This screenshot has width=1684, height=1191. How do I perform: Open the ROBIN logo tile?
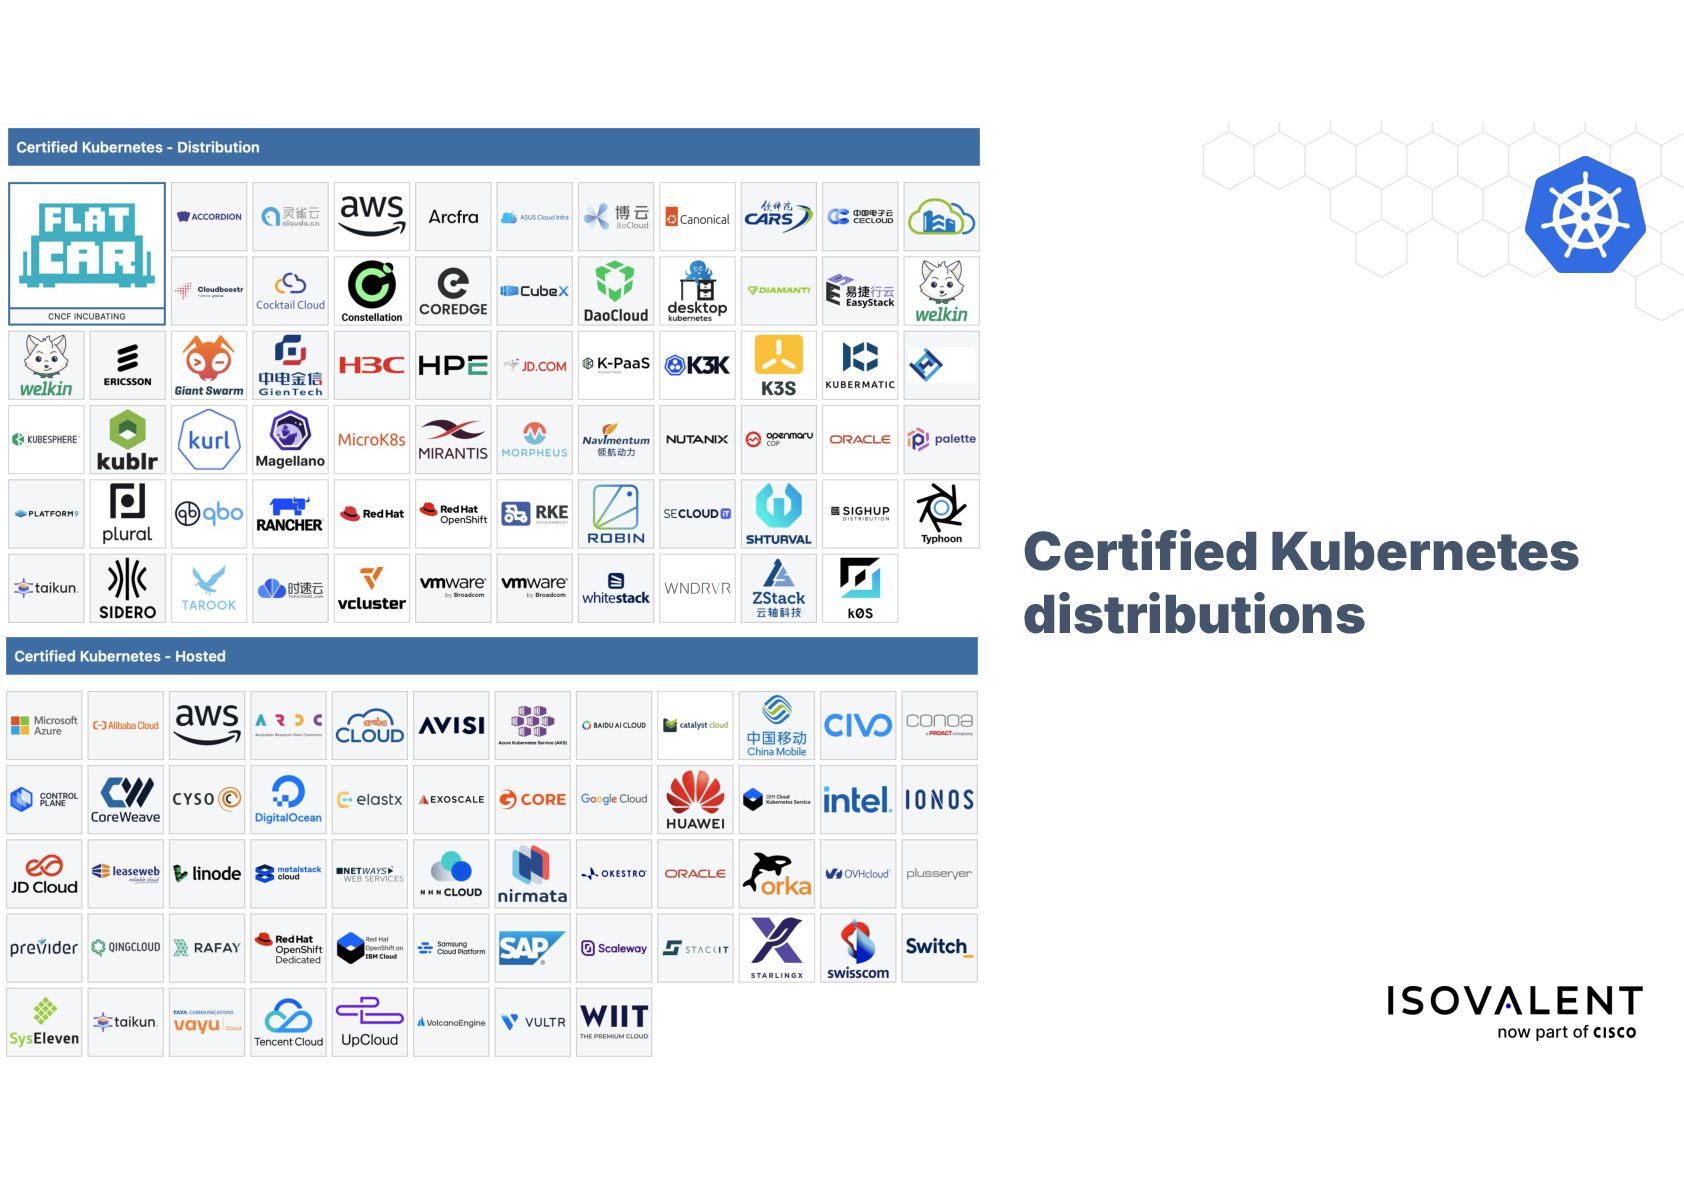[x=616, y=514]
